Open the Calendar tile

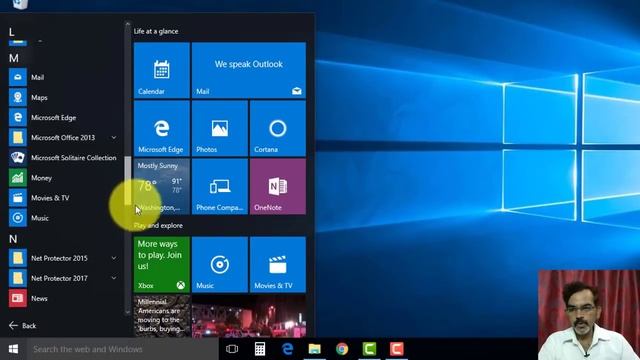(162, 70)
